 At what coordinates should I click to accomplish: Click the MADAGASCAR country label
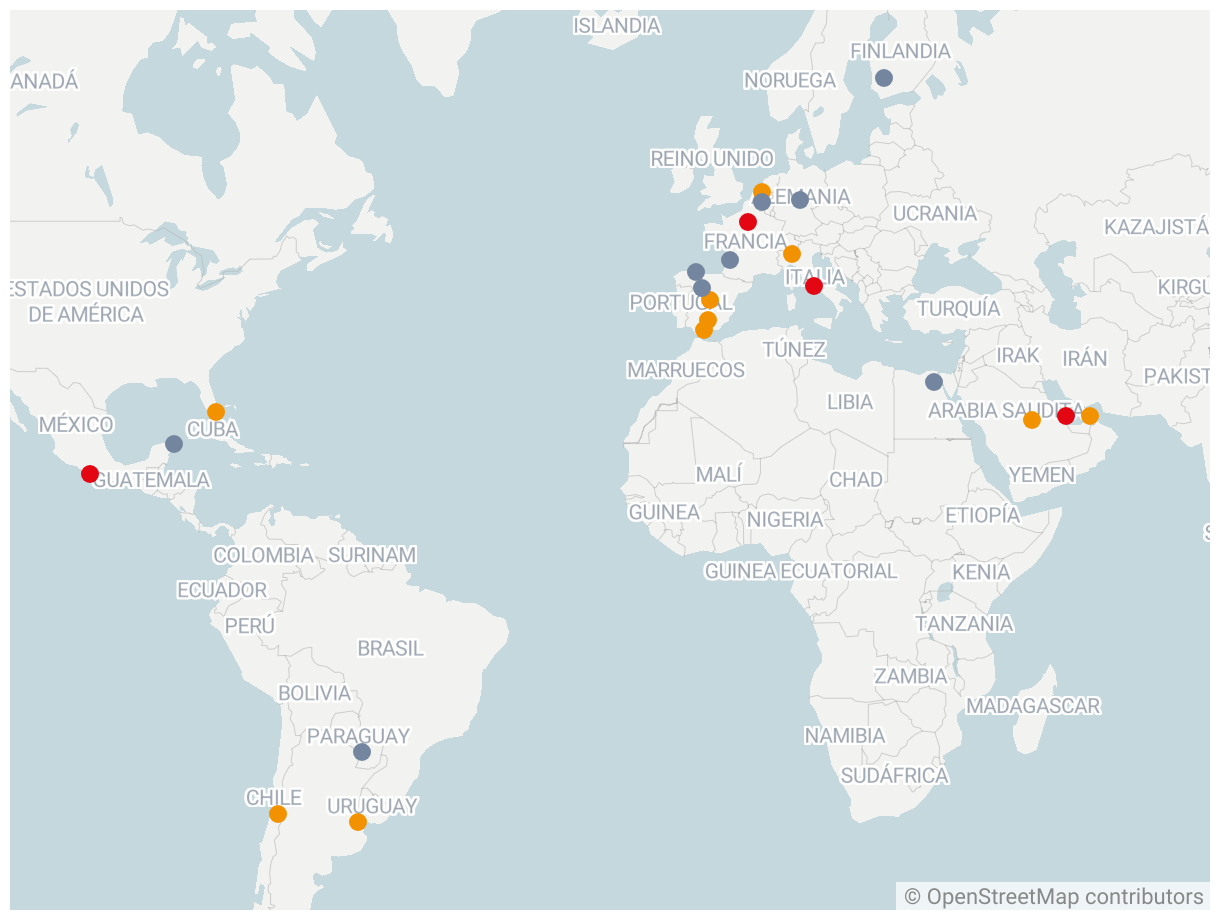tap(1033, 706)
